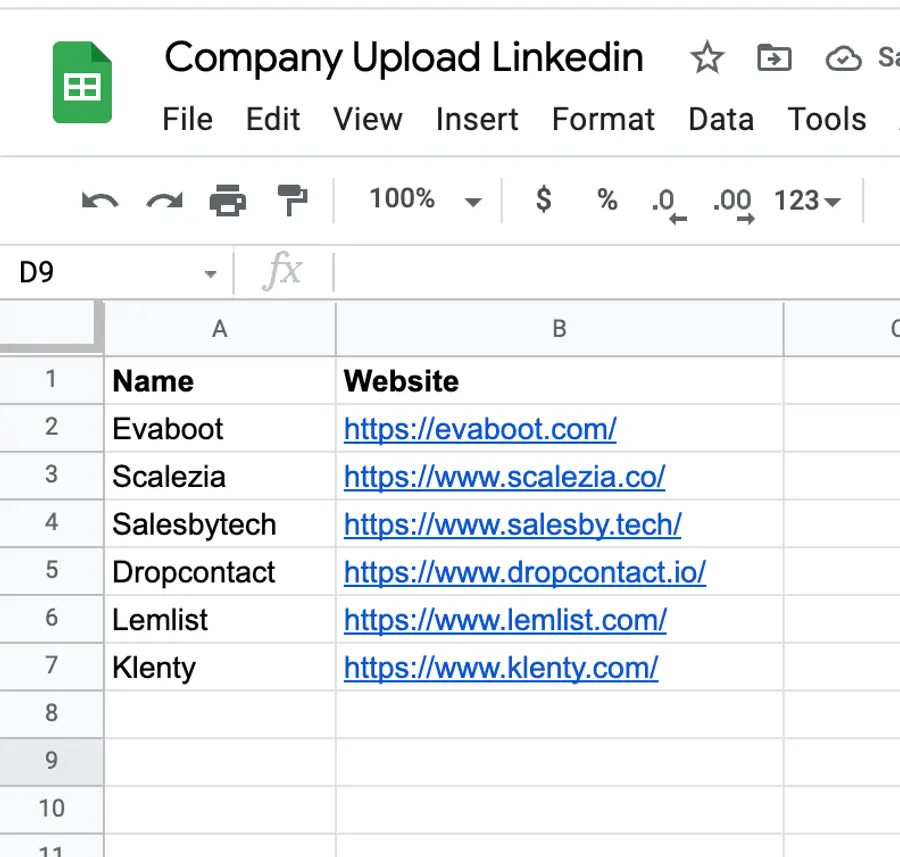Move the spreadsheet to a folder
The height and width of the screenshot is (857, 900).
point(773,58)
